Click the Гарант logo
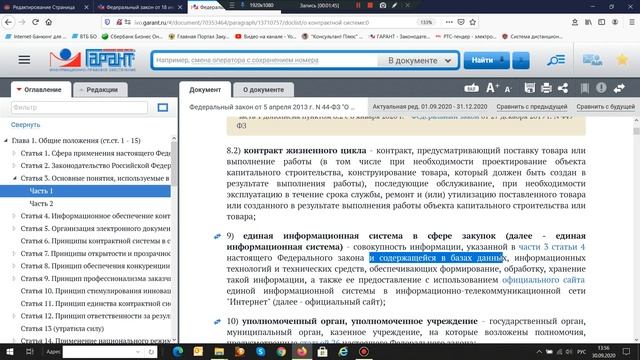 click(x=92, y=60)
